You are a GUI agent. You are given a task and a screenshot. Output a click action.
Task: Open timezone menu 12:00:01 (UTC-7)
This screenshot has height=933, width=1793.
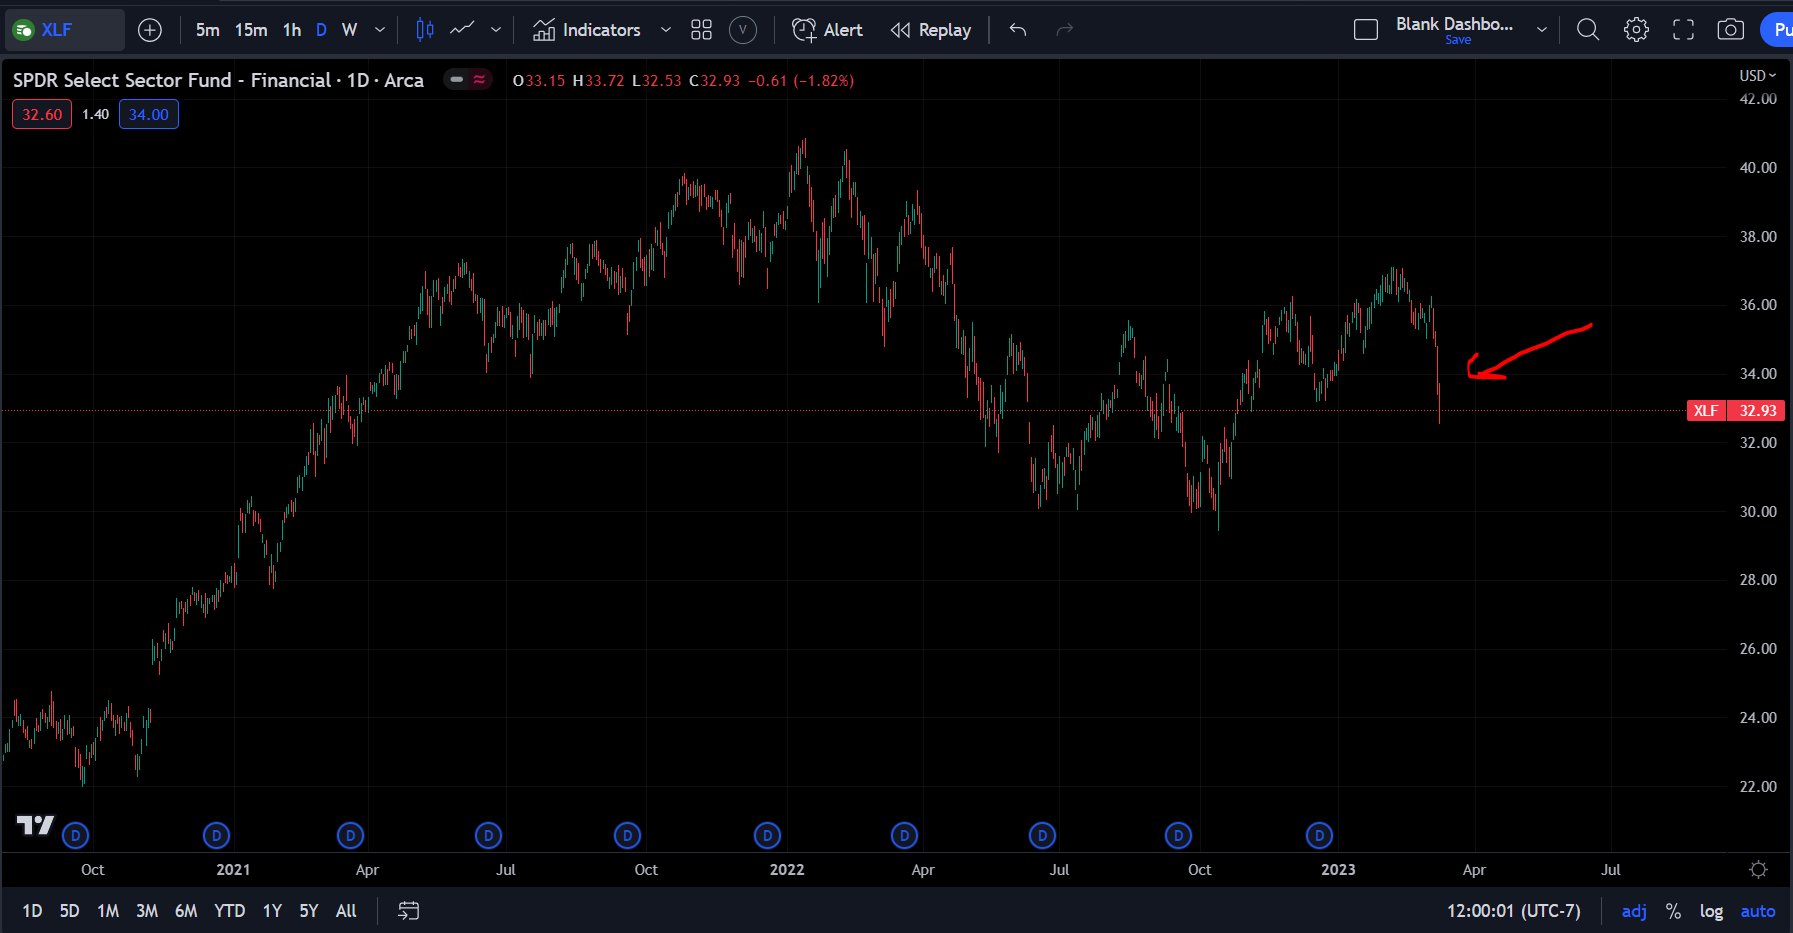tap(1514, 911)
